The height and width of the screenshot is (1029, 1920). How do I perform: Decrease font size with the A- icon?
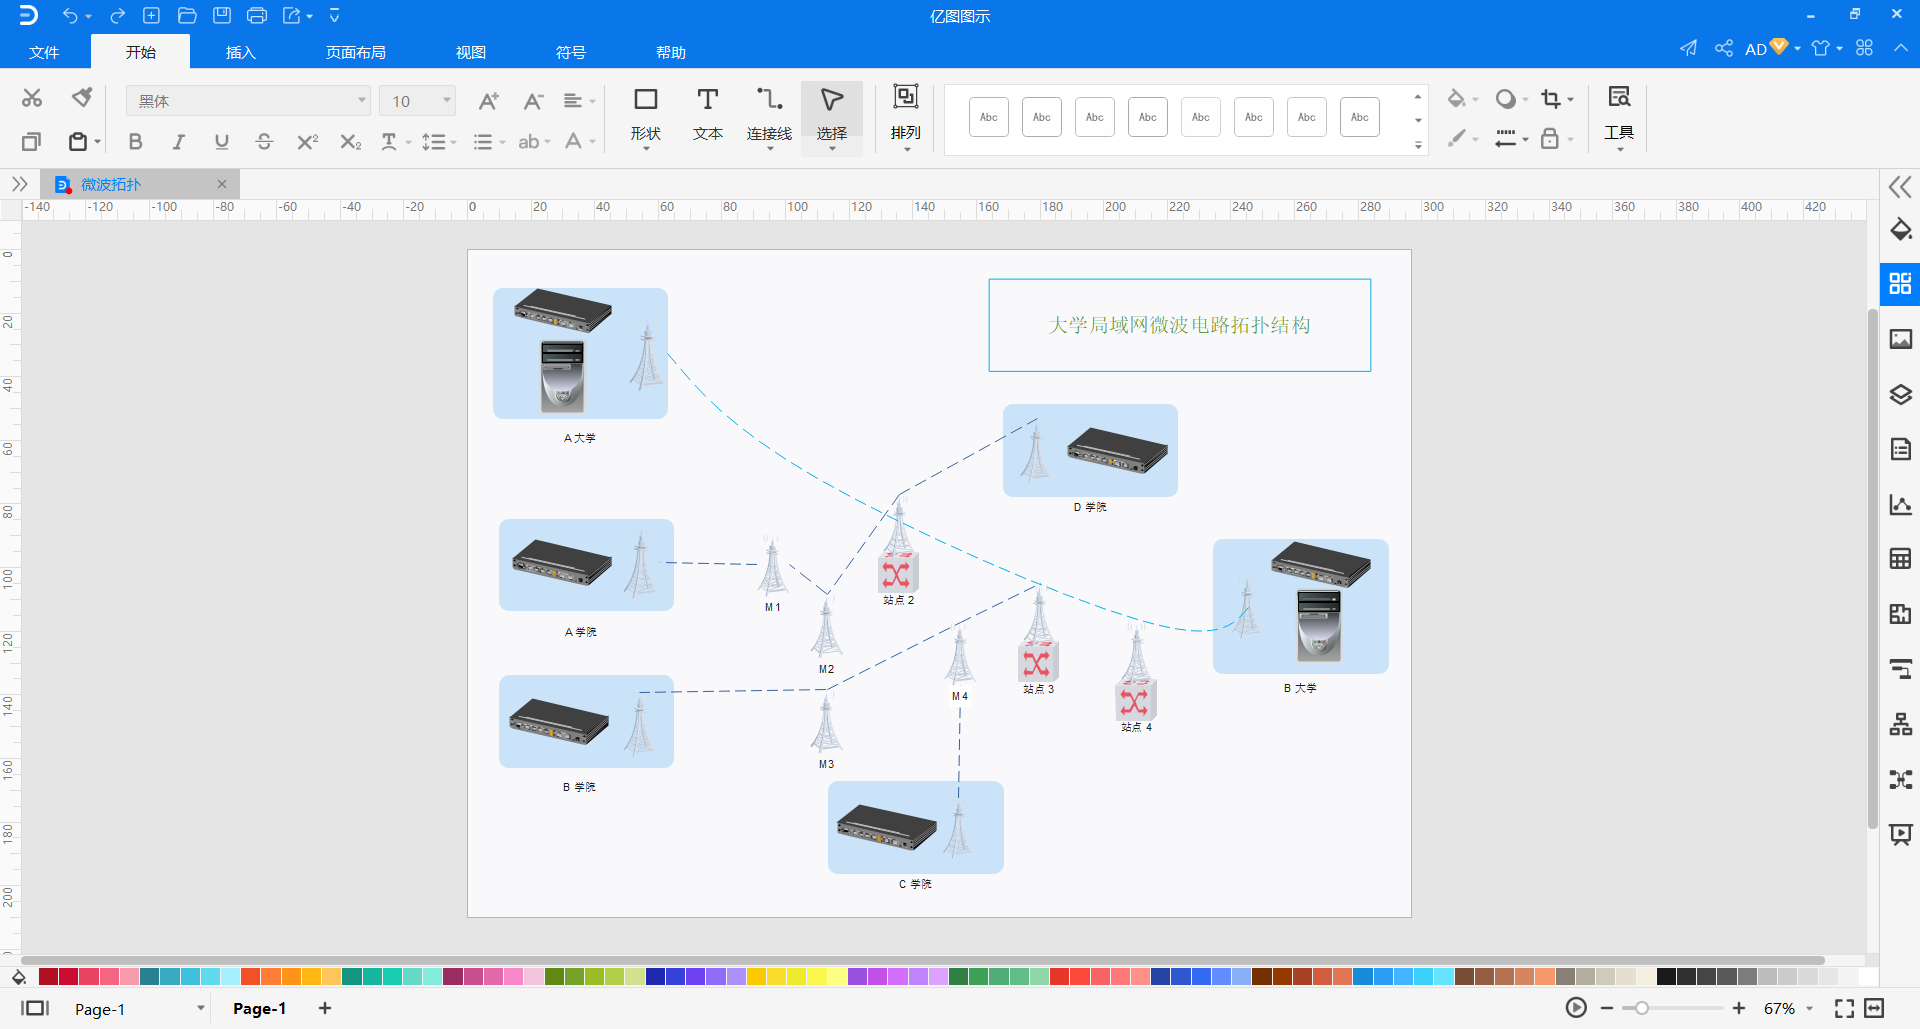(533, 101)
